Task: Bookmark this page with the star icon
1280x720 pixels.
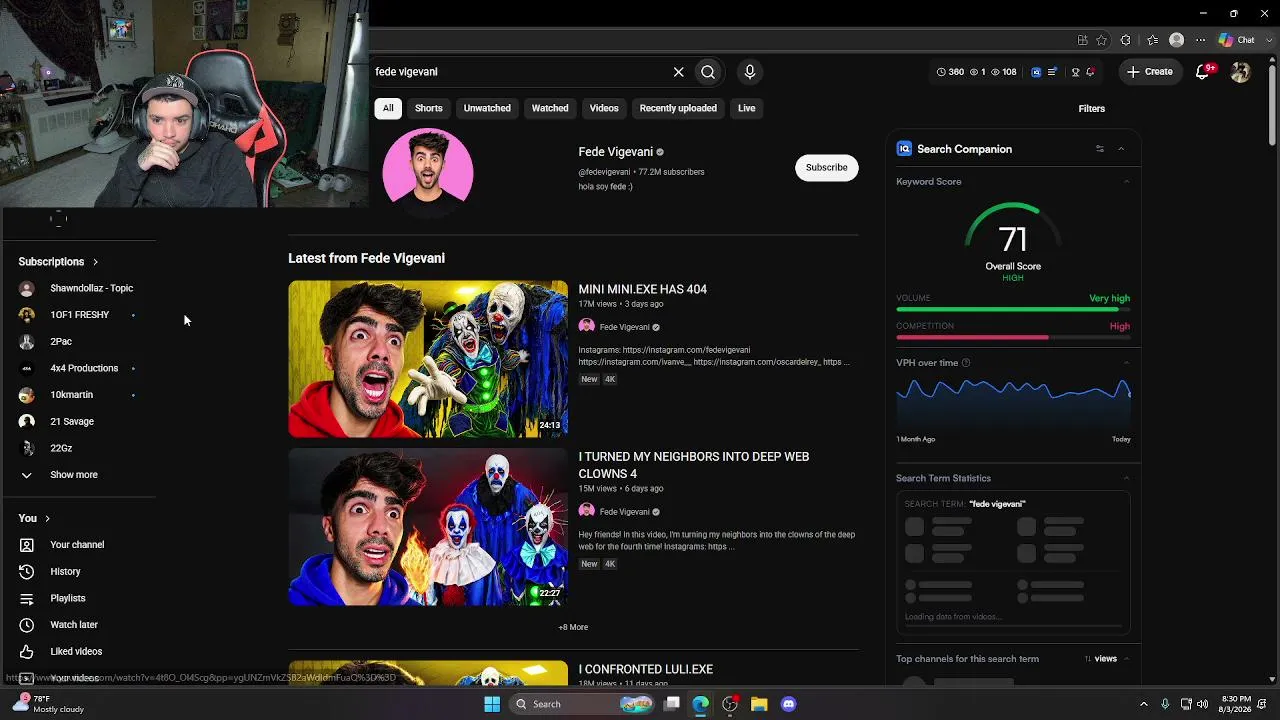Action: 1101,40
